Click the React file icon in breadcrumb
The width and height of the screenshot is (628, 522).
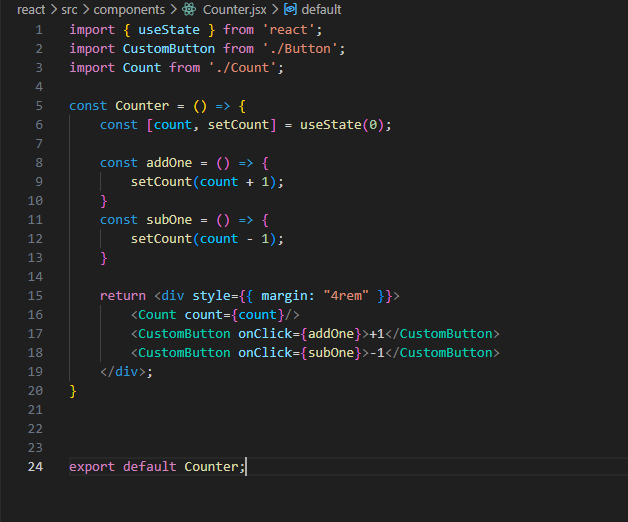(x=189, y=9)
